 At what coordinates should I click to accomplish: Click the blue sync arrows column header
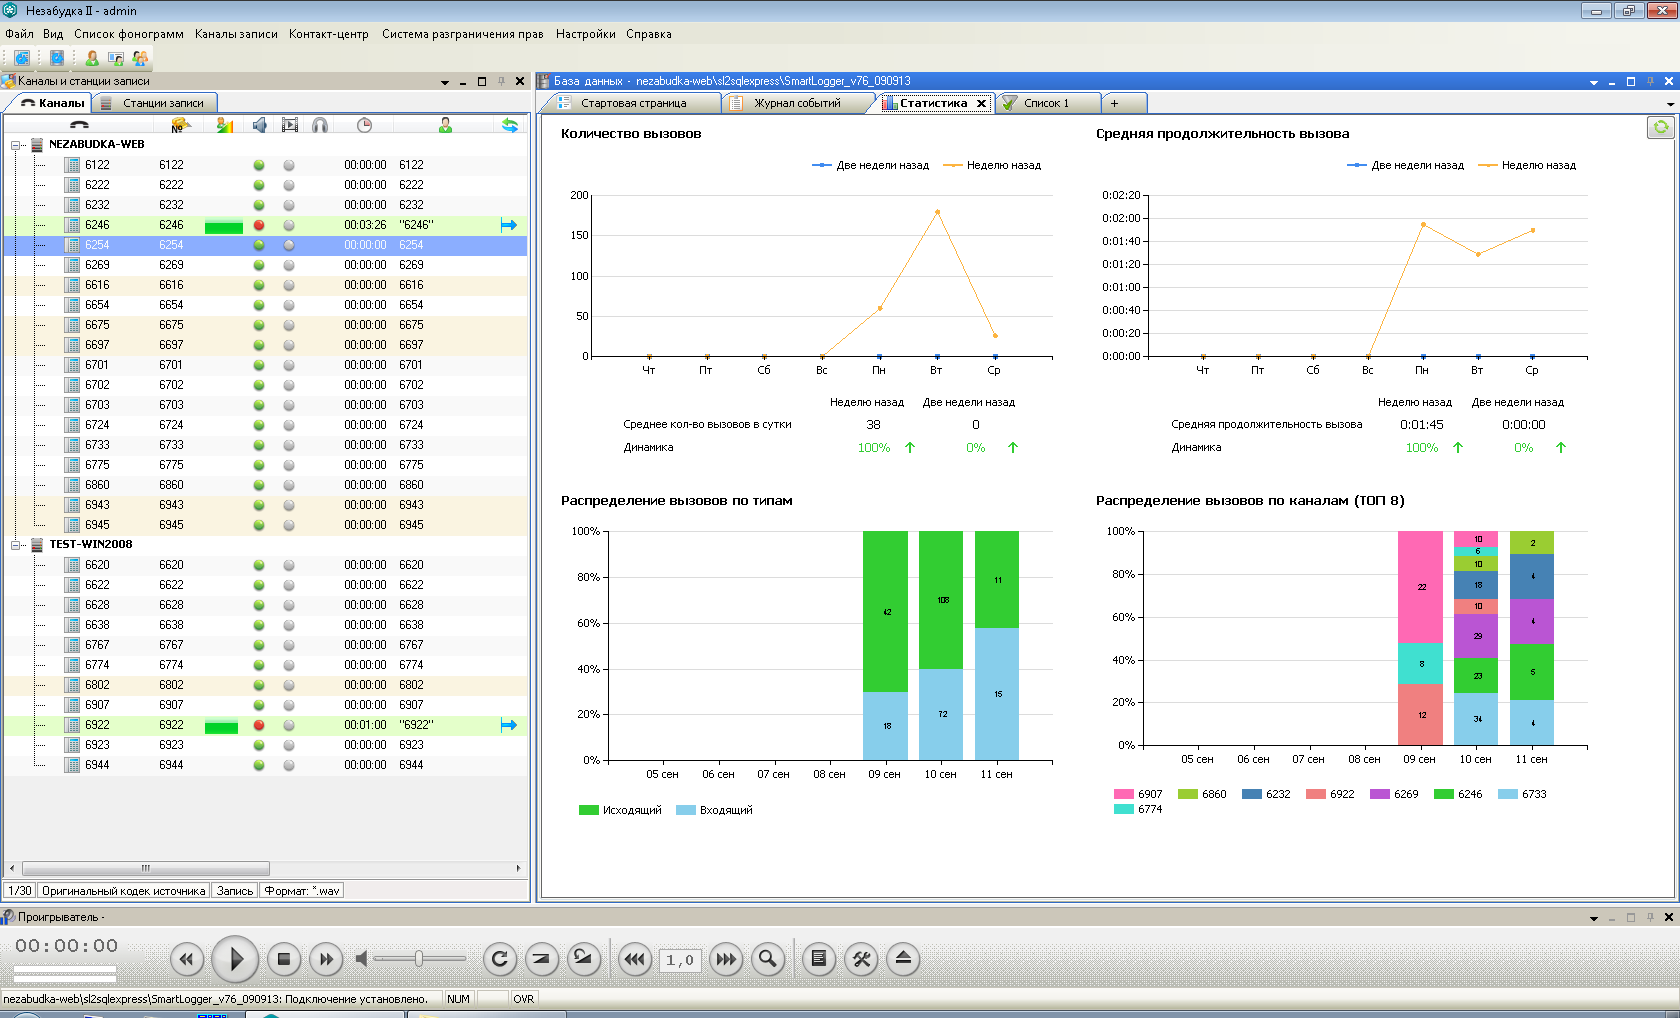510,125
